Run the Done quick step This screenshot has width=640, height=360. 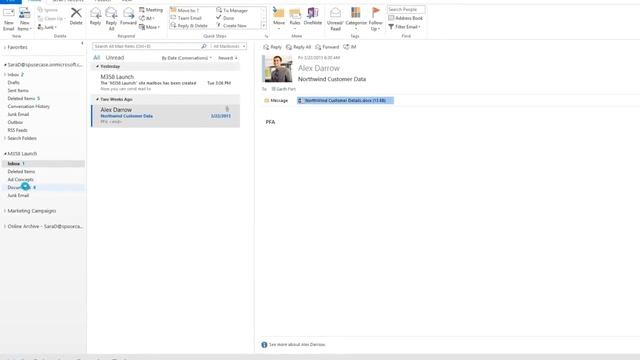coord(225,18)
